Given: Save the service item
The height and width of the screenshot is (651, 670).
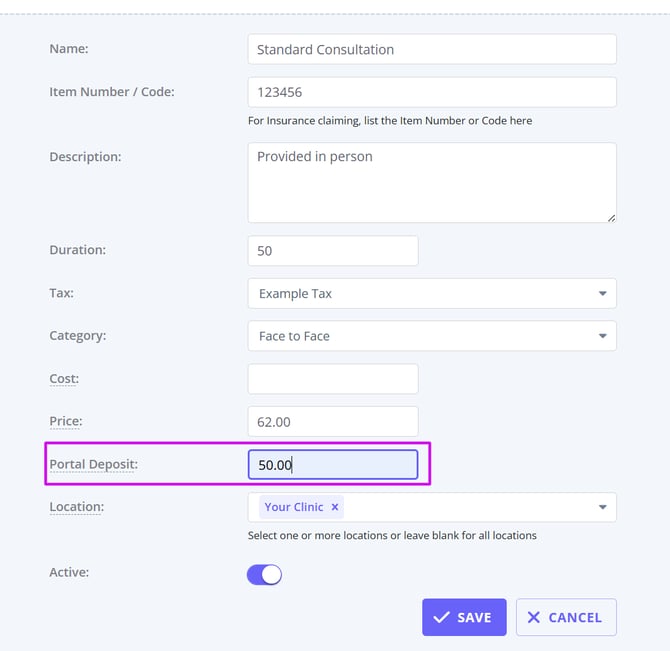Looking at the screenshot, I should (x=464, y=617).
